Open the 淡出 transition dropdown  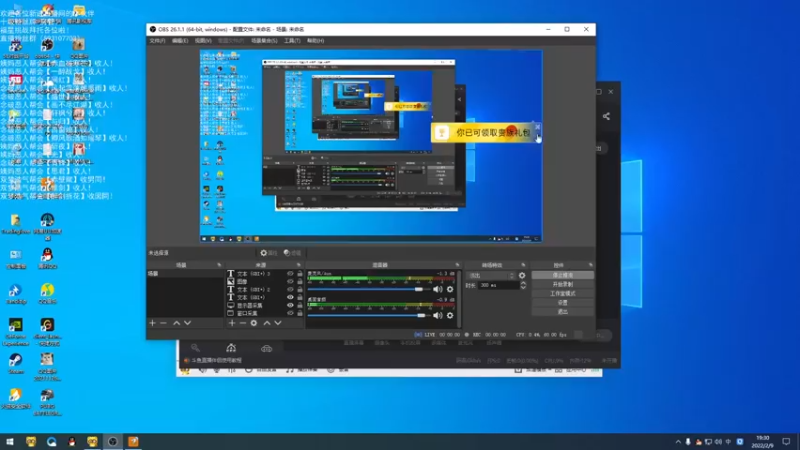(x=492, y=276)
